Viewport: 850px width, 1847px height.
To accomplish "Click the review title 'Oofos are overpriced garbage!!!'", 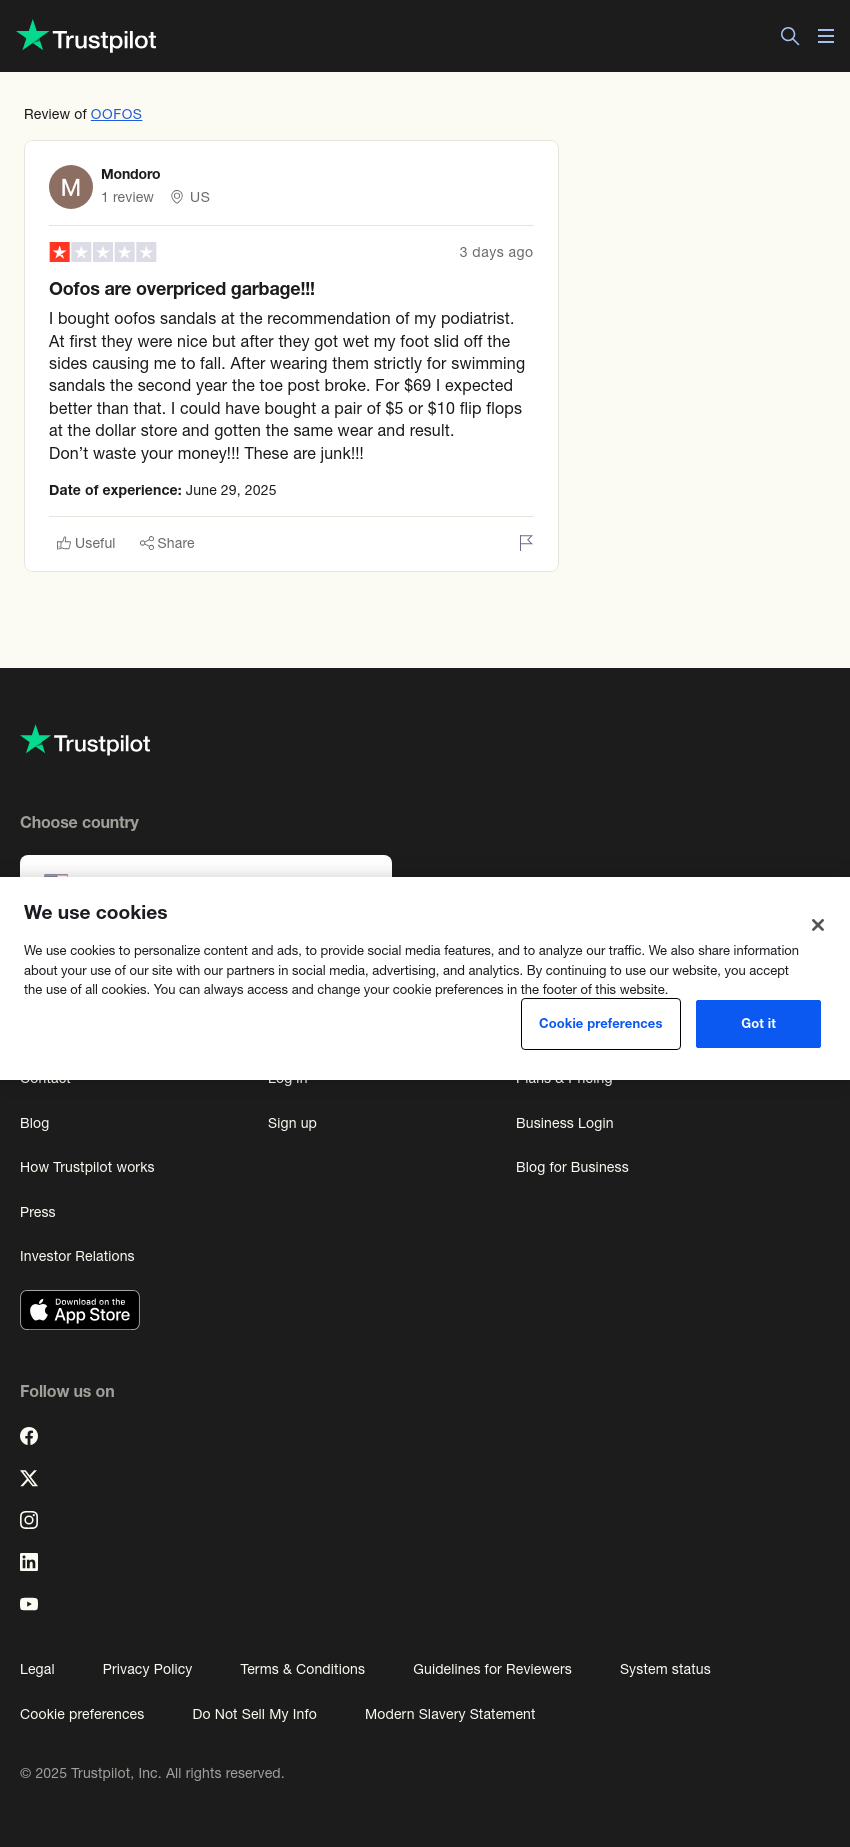I will [x=182, y=289].
